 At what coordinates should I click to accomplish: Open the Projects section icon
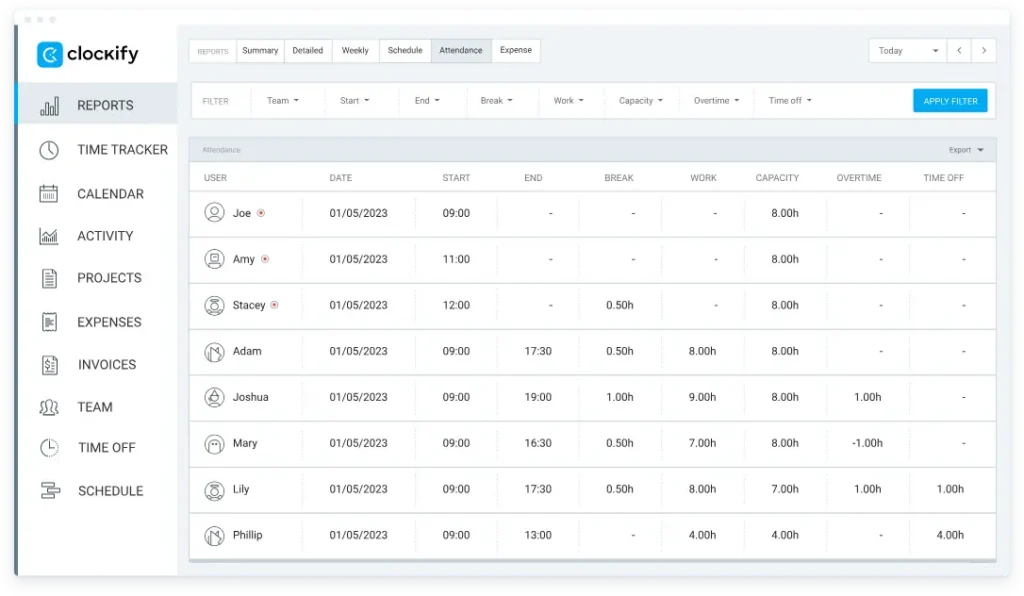(x=48, y=278)
